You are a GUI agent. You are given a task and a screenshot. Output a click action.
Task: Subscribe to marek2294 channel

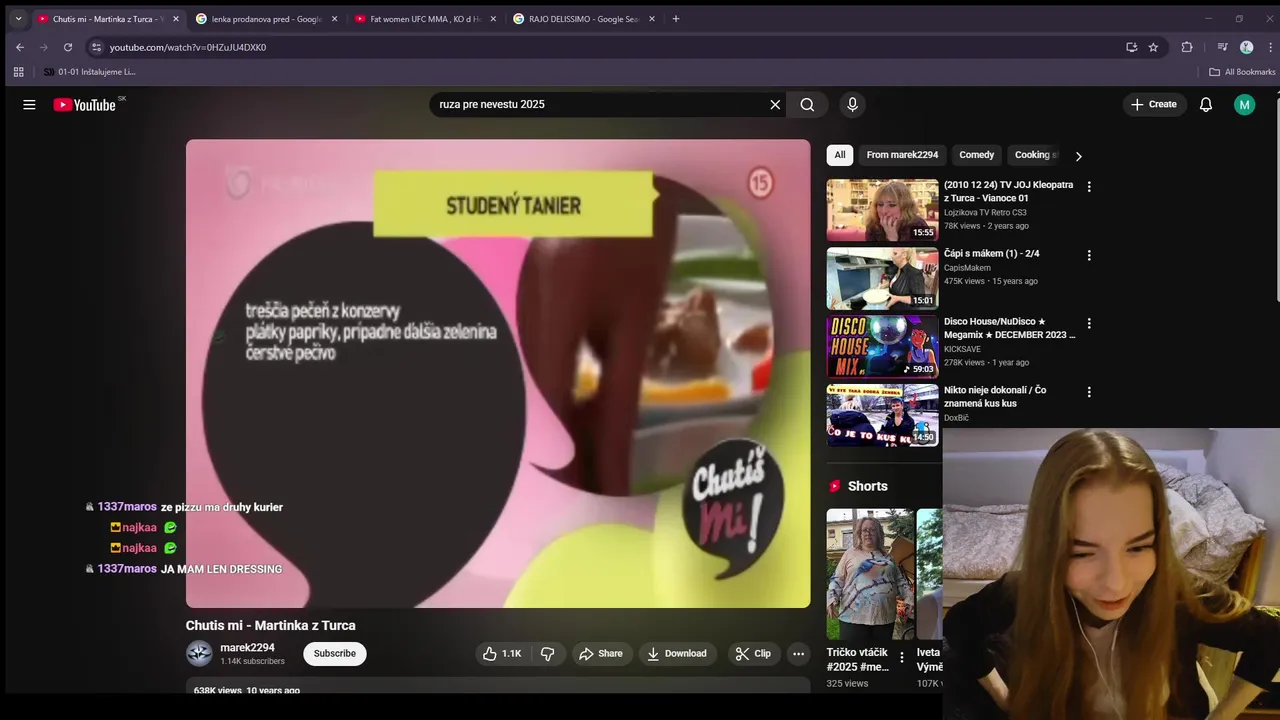(x=335, y=653)
